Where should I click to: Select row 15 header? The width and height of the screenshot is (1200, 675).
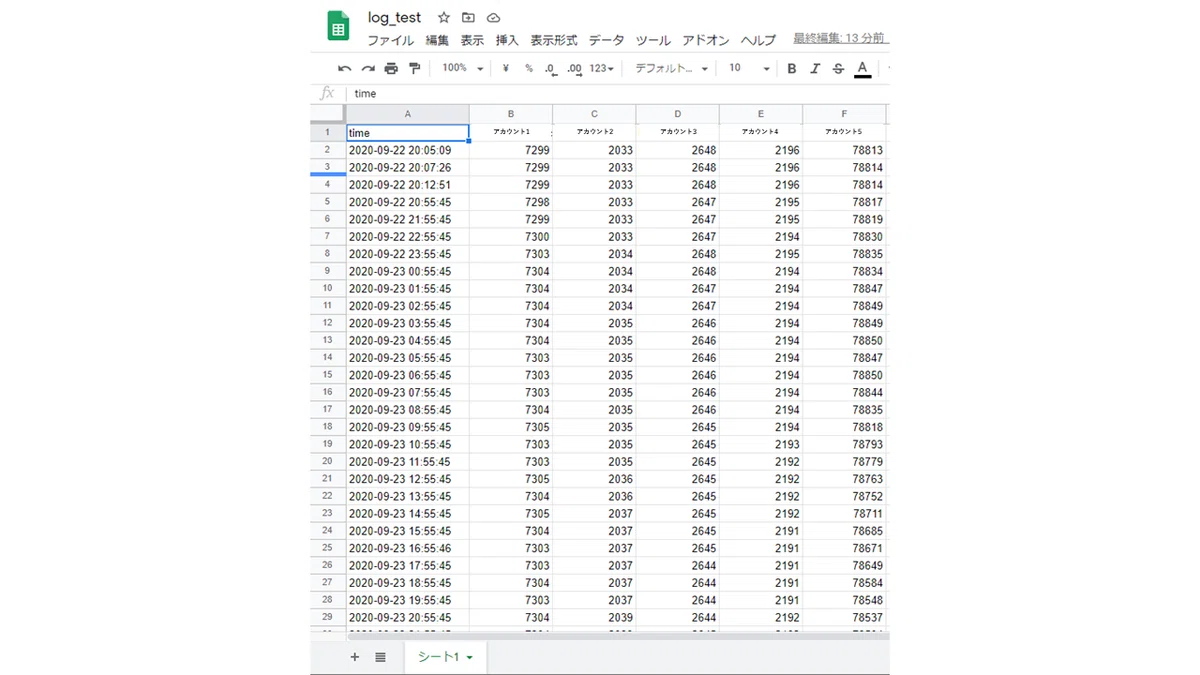328,375
